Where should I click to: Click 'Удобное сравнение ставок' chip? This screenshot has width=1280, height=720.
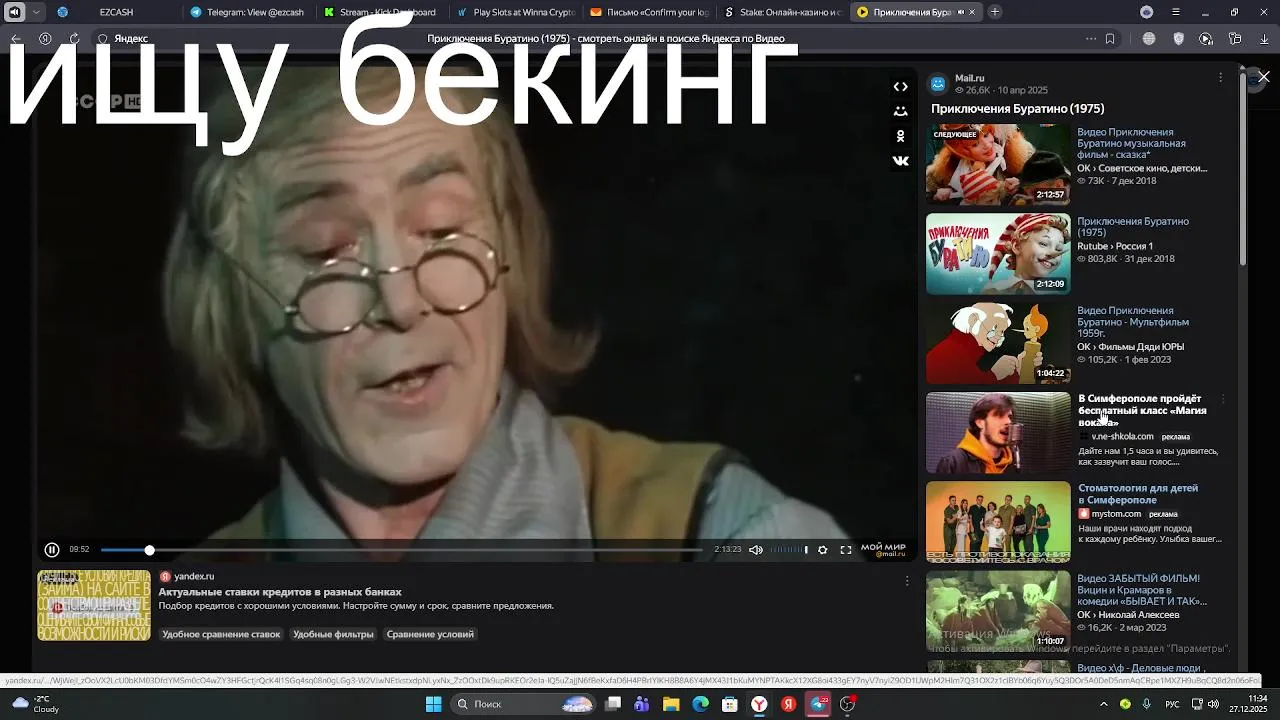pyautogui.click(x=221, y=634)
